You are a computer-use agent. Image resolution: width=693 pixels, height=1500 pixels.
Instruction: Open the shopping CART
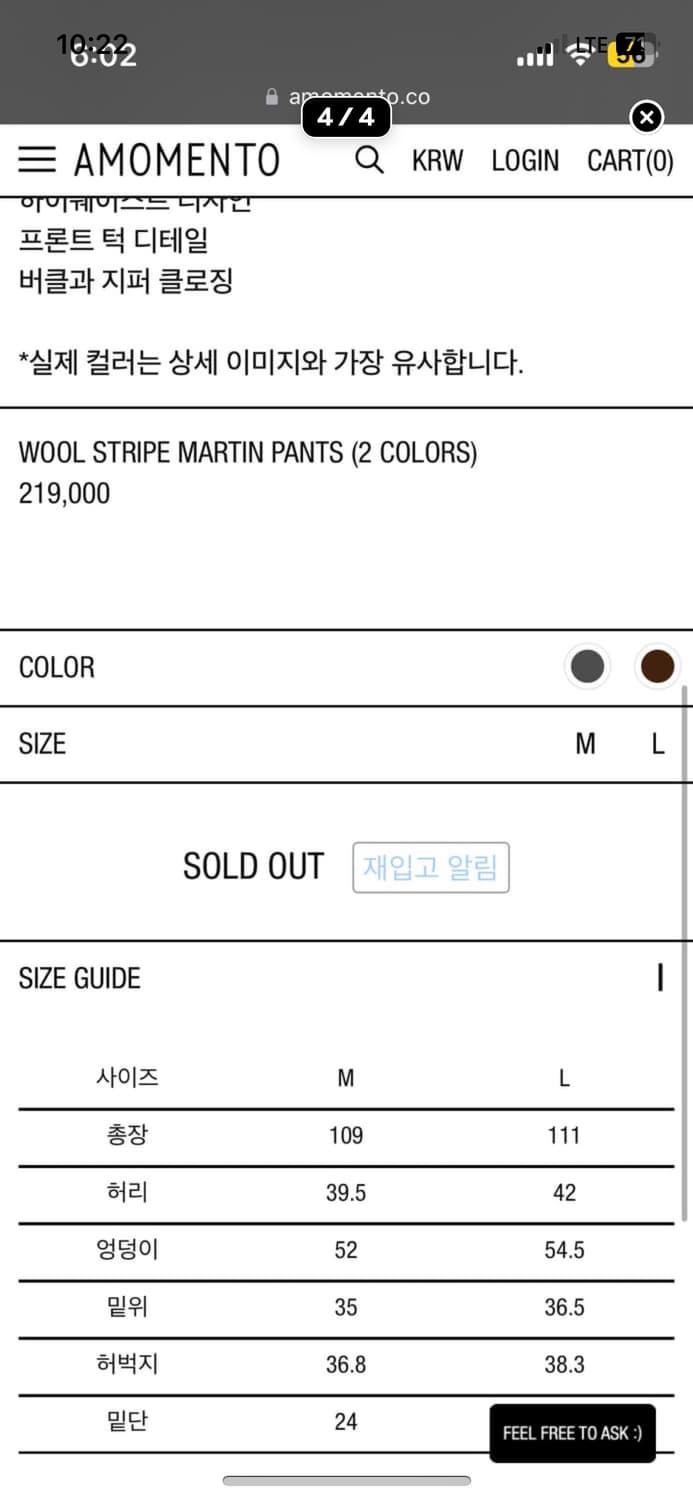click(630, 160)
